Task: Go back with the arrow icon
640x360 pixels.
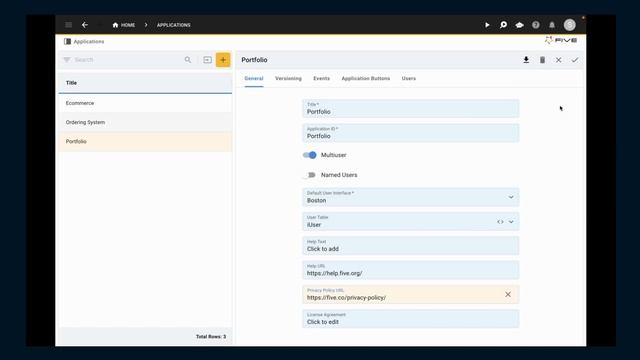Action: [84, 25]
